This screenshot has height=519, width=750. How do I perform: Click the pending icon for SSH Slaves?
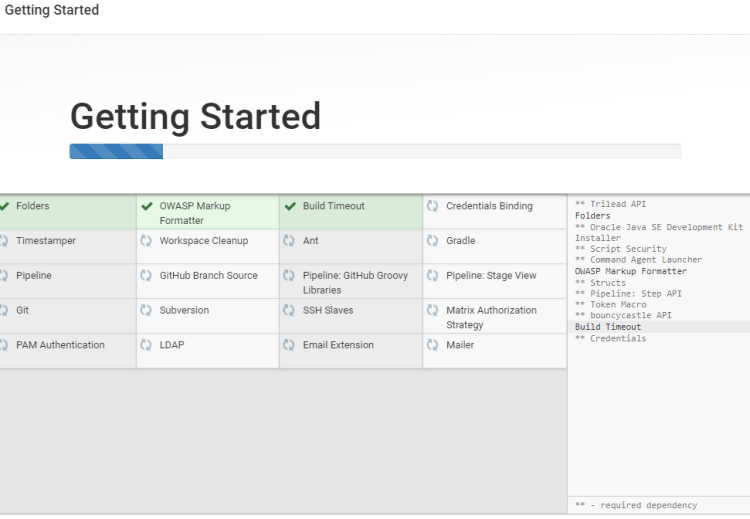pos(289,310)
